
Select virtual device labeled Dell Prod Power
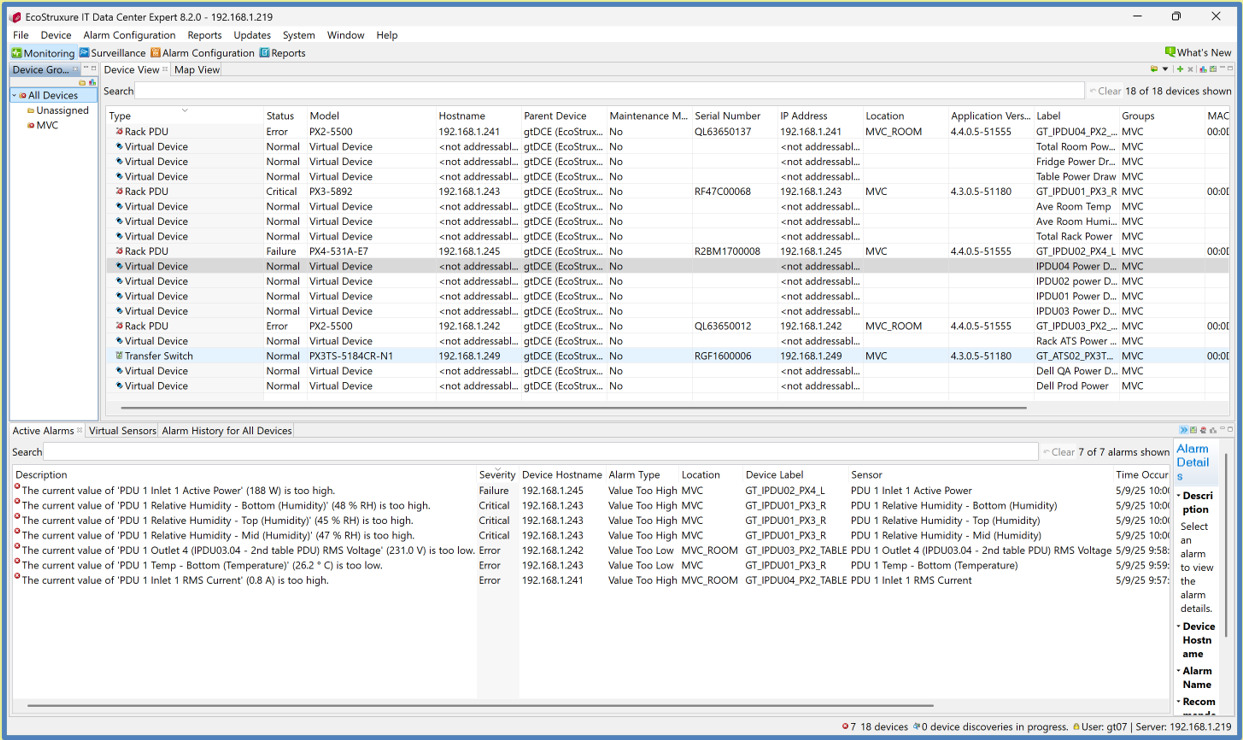(x=668, y=386)
